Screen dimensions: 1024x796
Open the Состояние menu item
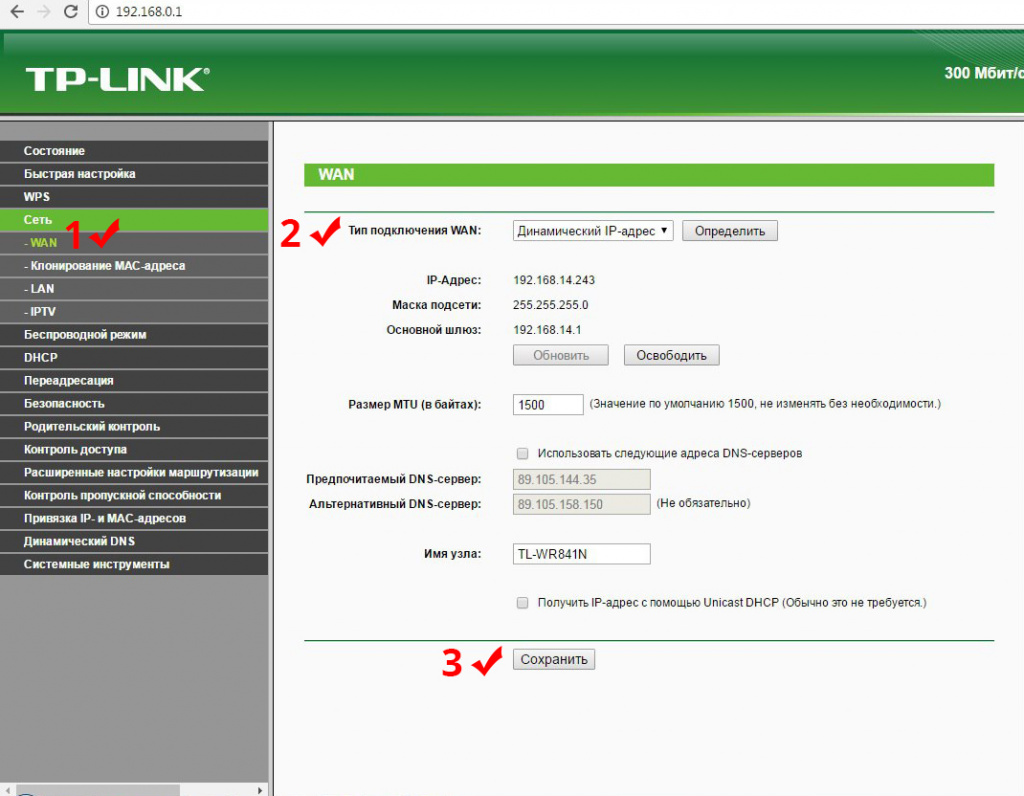coord(134,151)
